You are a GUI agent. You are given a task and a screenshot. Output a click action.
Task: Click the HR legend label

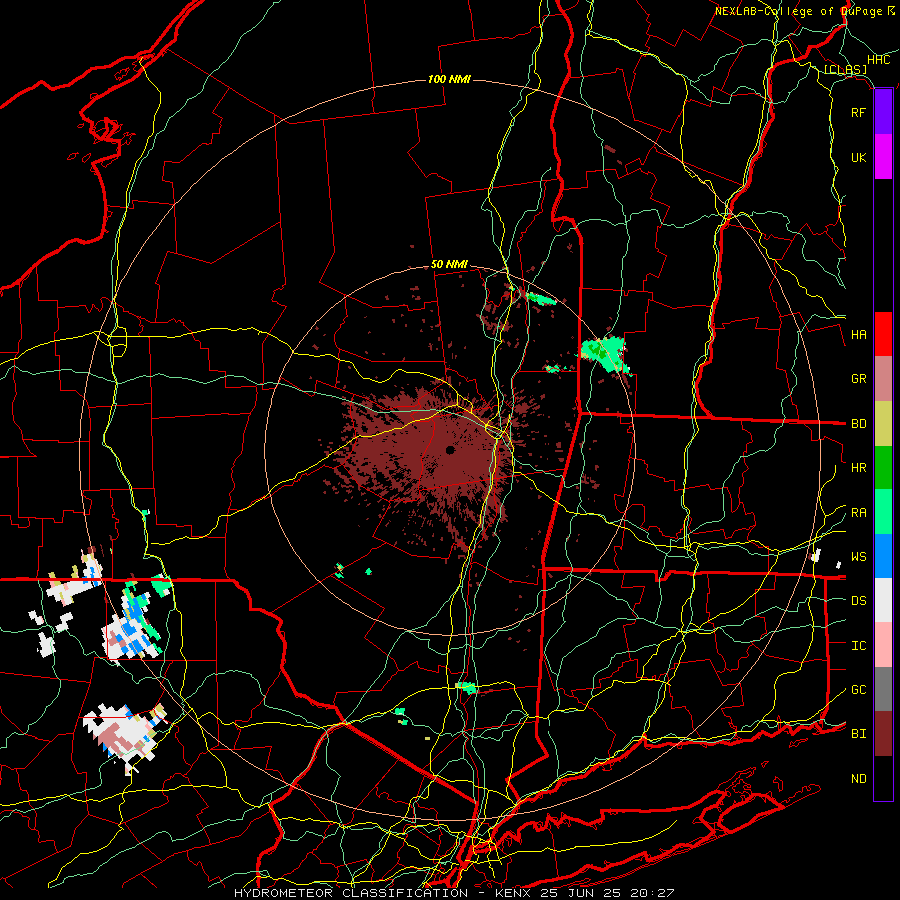(858, 468)
